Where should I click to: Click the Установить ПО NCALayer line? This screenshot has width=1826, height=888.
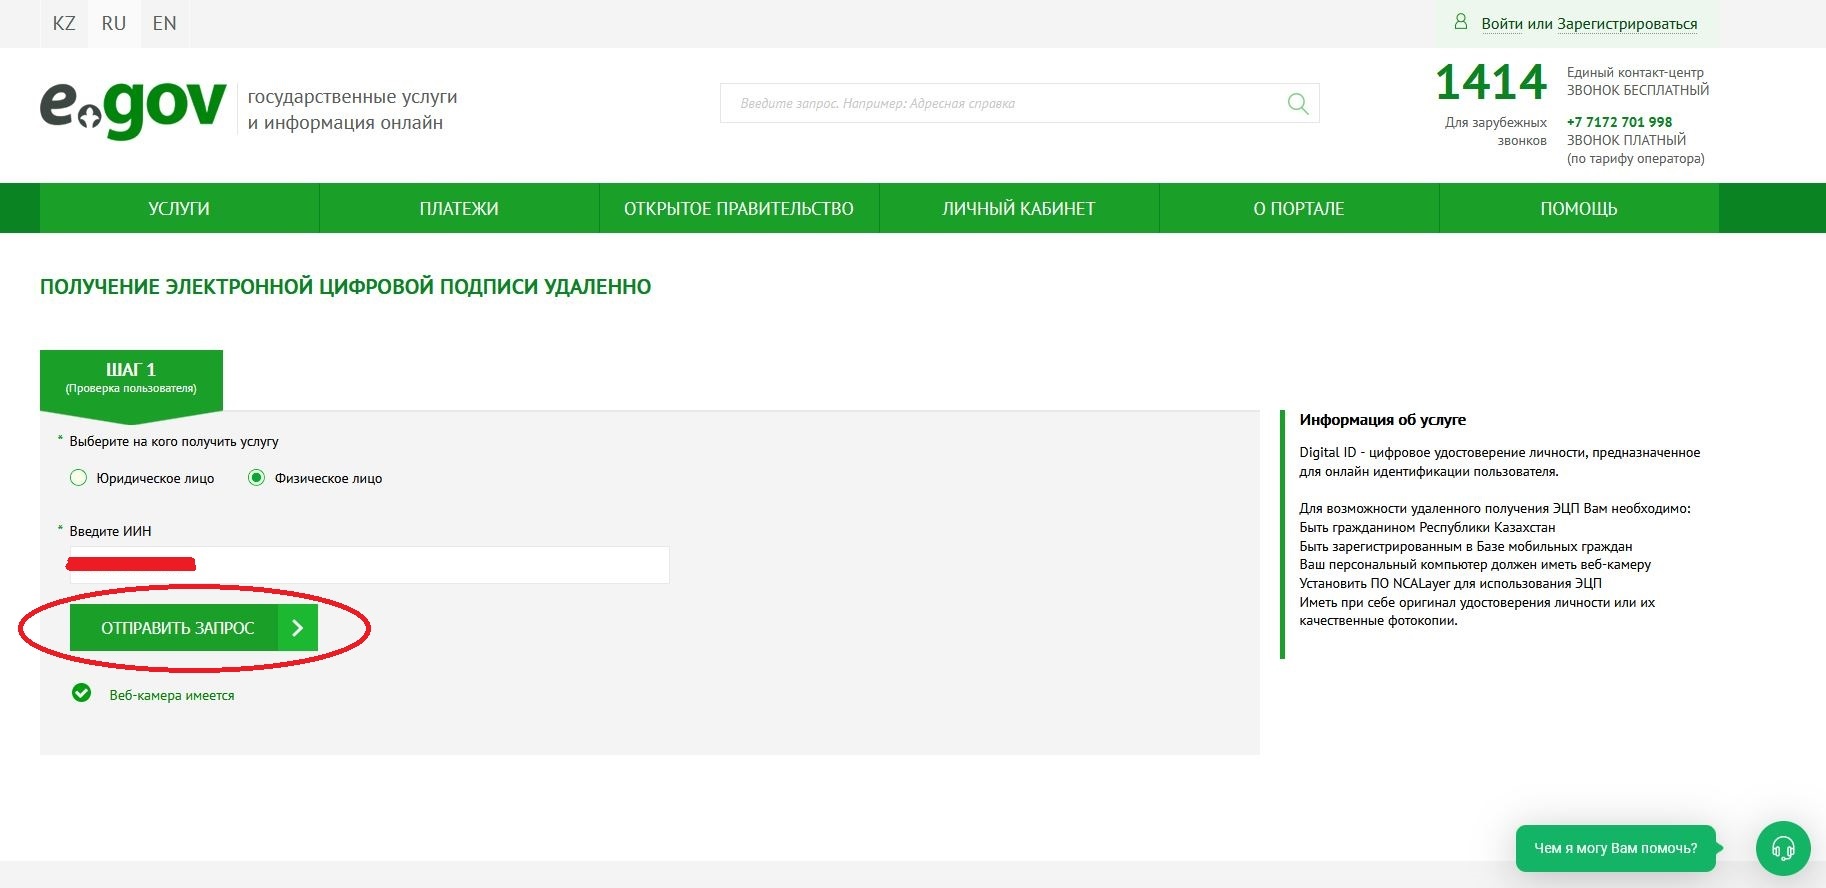coord(1450,583)
